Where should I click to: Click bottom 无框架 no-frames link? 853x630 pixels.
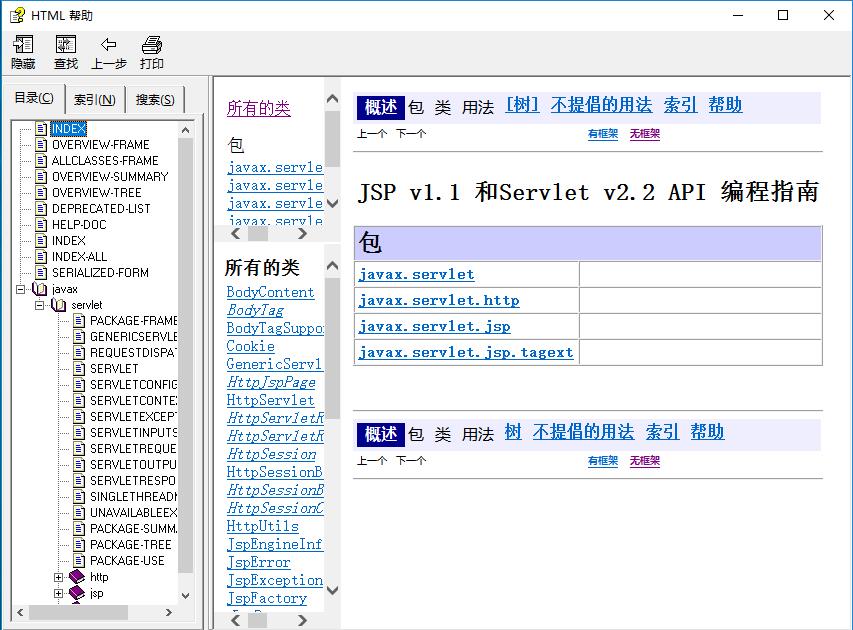pyautogui.click(x=645, y=461)
